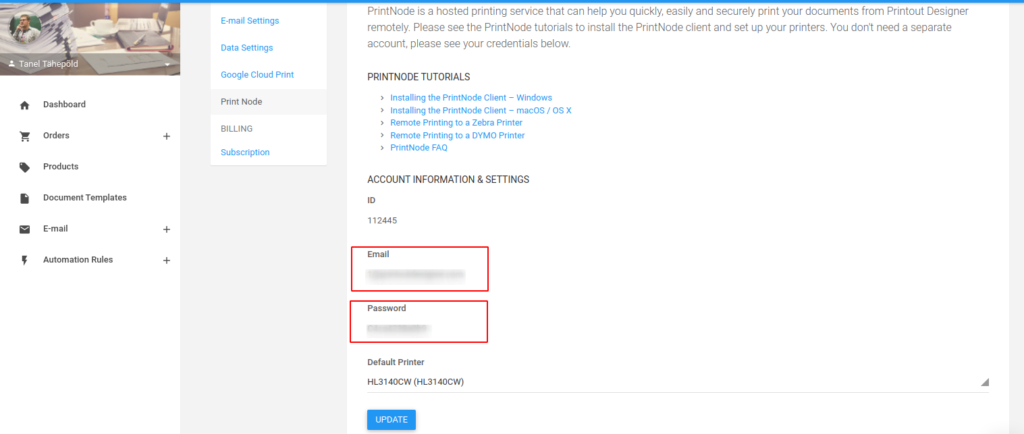Click the blurred Email value field
The width and height of the screenshot is (1024, 434).
click(415, 275)
